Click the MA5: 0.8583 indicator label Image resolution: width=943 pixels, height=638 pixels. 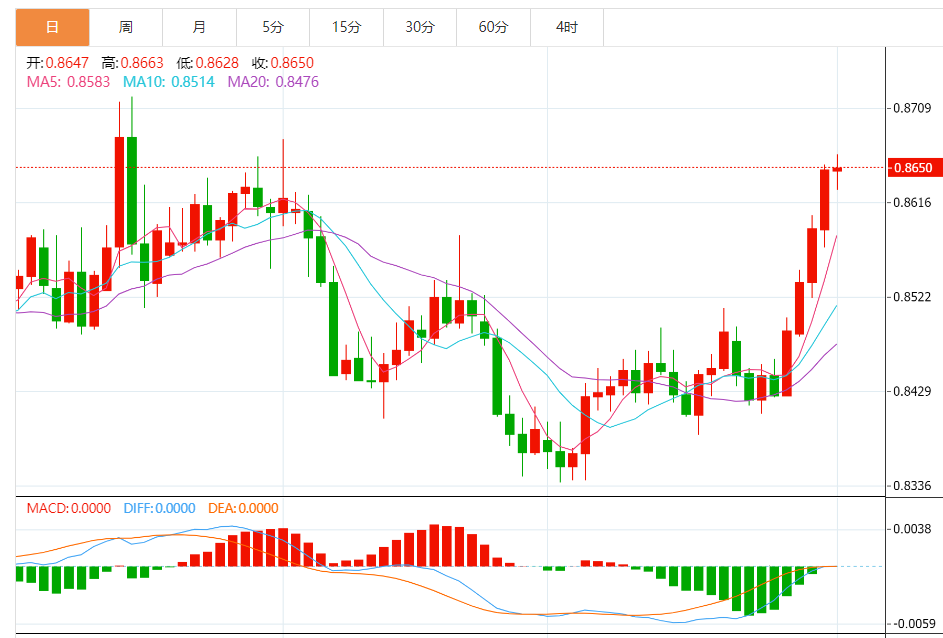tap(68, 82)
